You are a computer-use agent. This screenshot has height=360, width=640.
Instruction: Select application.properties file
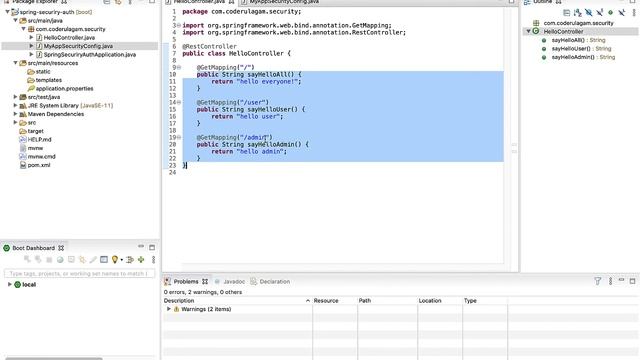64,89
